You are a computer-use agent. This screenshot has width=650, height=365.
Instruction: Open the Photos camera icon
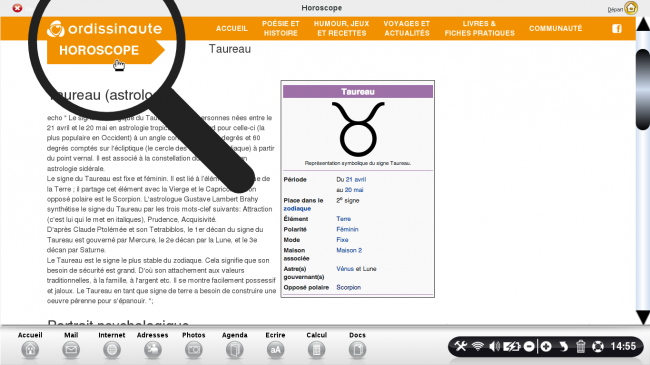click(194, 350)
